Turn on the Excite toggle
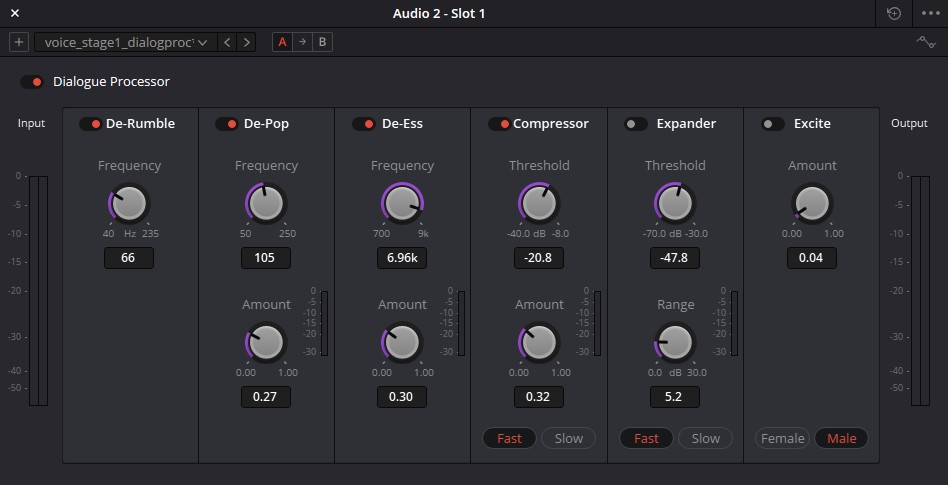This screenshot has width=948, height=485. pyautogui.click(x=772, y=124)
